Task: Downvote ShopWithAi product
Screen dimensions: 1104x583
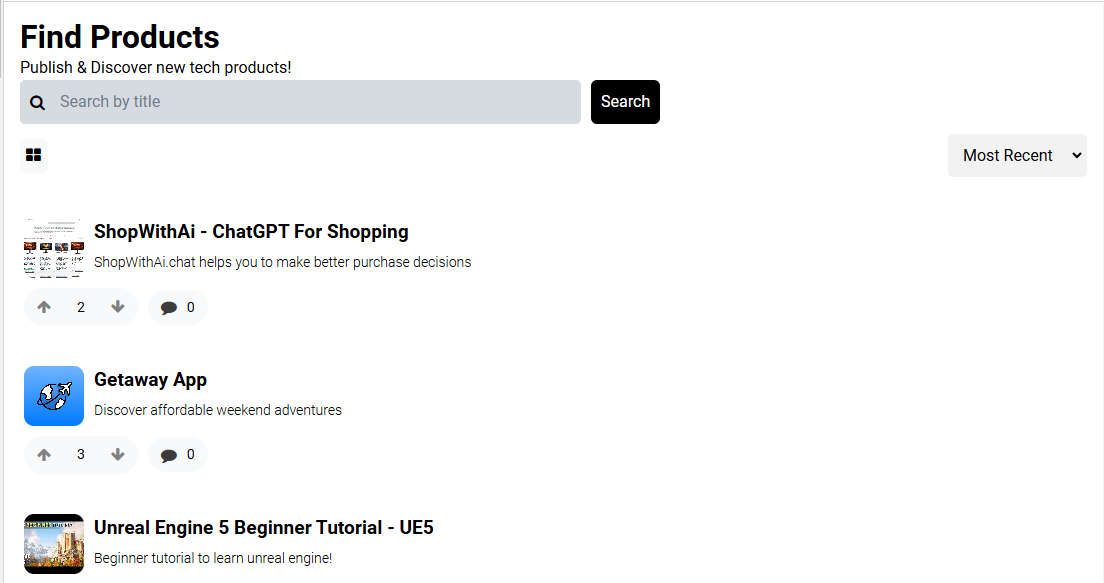Action: 118,307
